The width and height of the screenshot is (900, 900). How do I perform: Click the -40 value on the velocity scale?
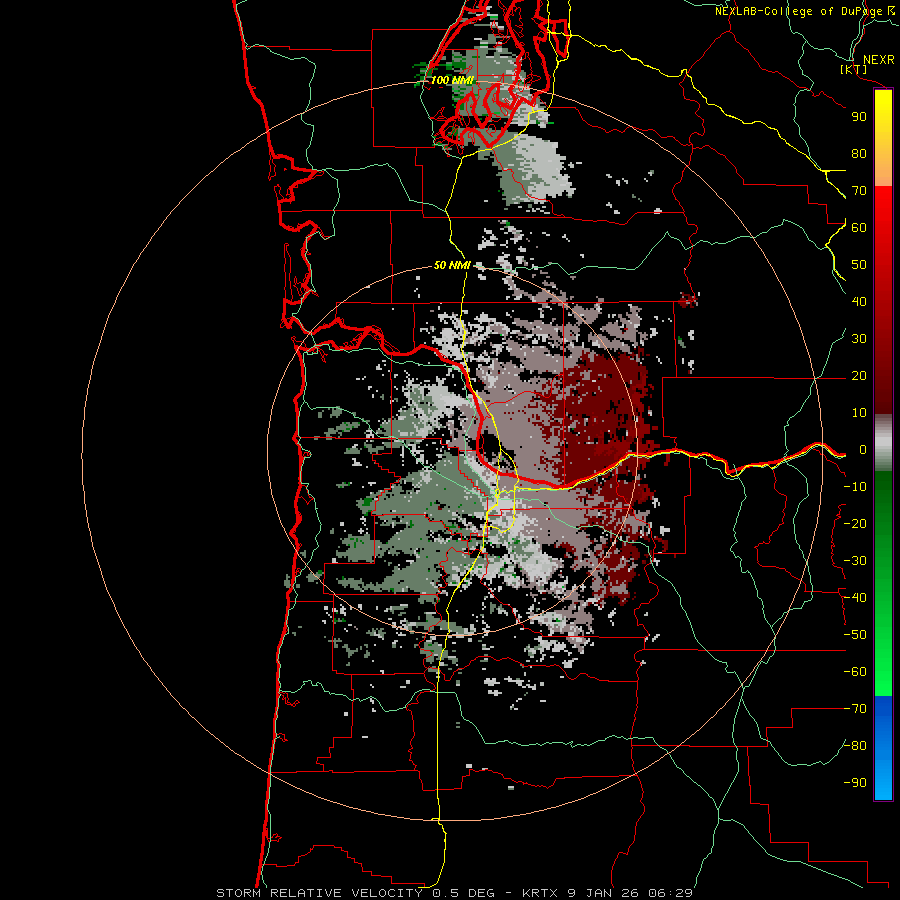(x=855, y=598)
